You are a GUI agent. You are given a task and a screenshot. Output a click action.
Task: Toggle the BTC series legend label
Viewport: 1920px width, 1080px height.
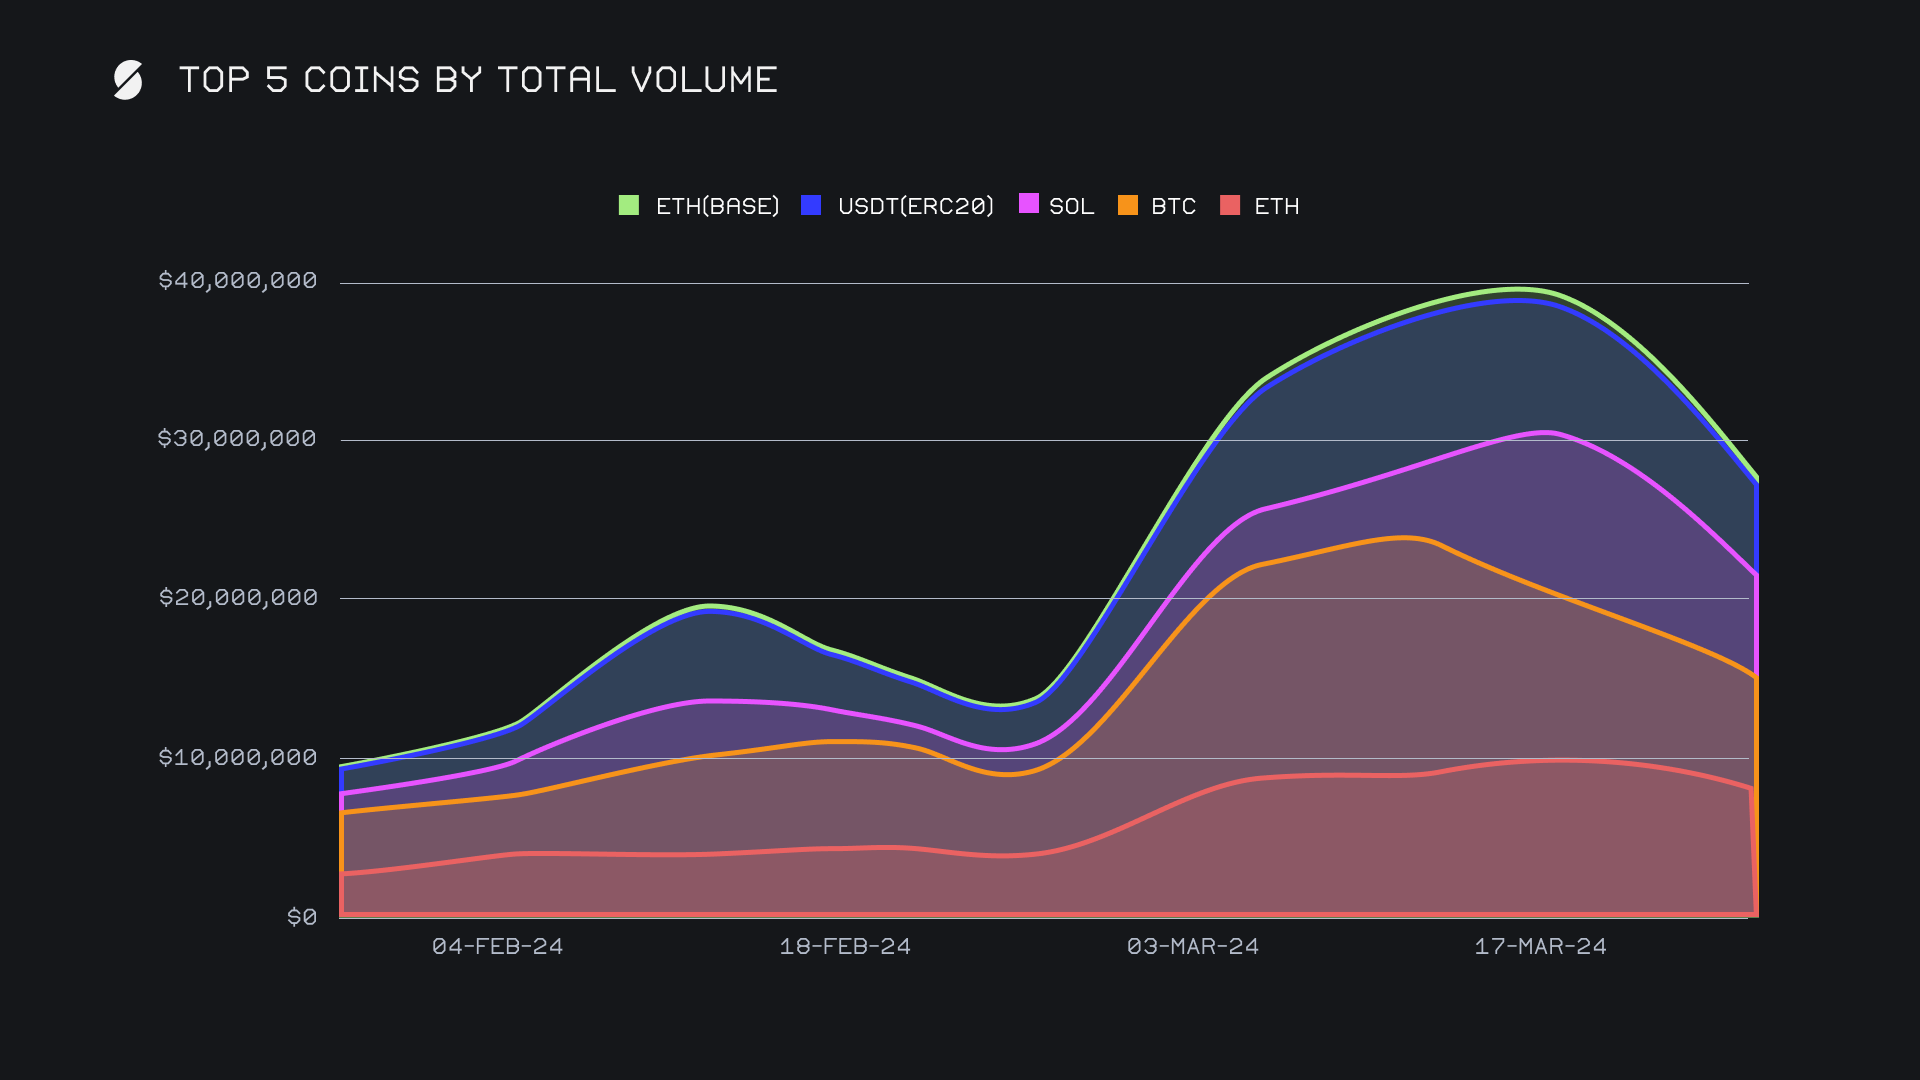(1173, 206)
